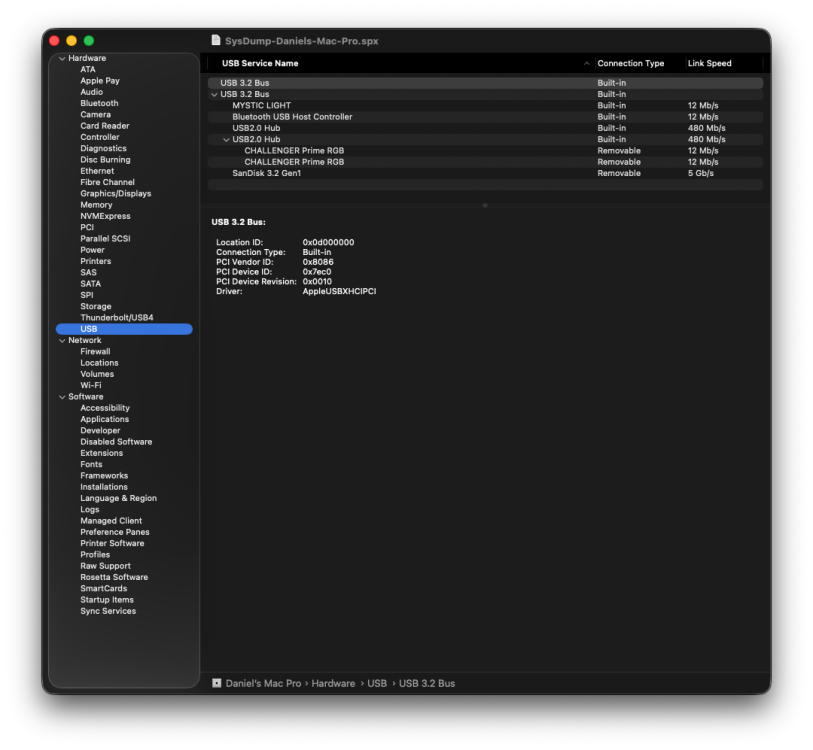Select the first USB 3.2 Bus row
This screenshot has width=813, height=750.
click(485, 83)
